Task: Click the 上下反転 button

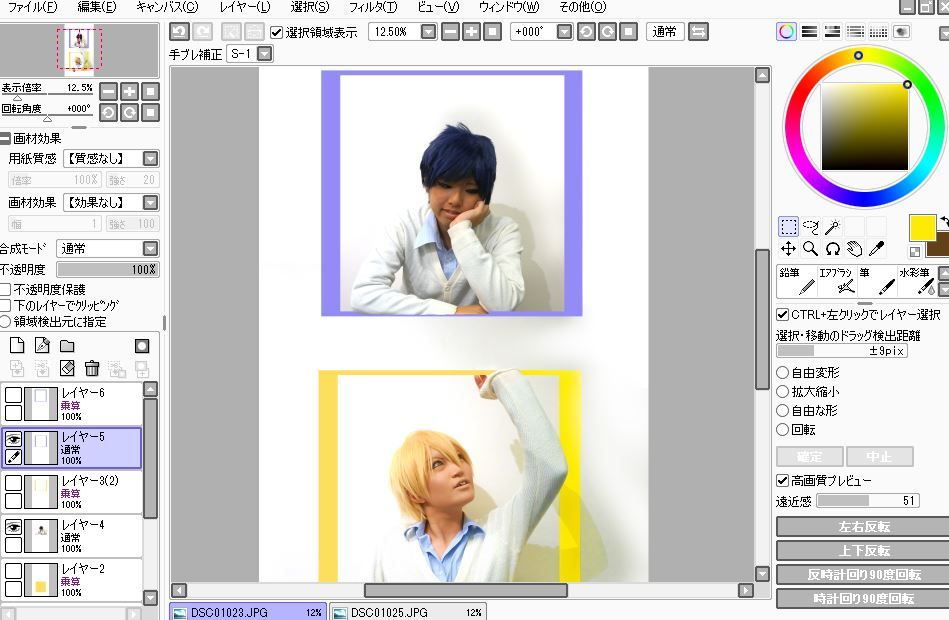Action: coord(862,550)
